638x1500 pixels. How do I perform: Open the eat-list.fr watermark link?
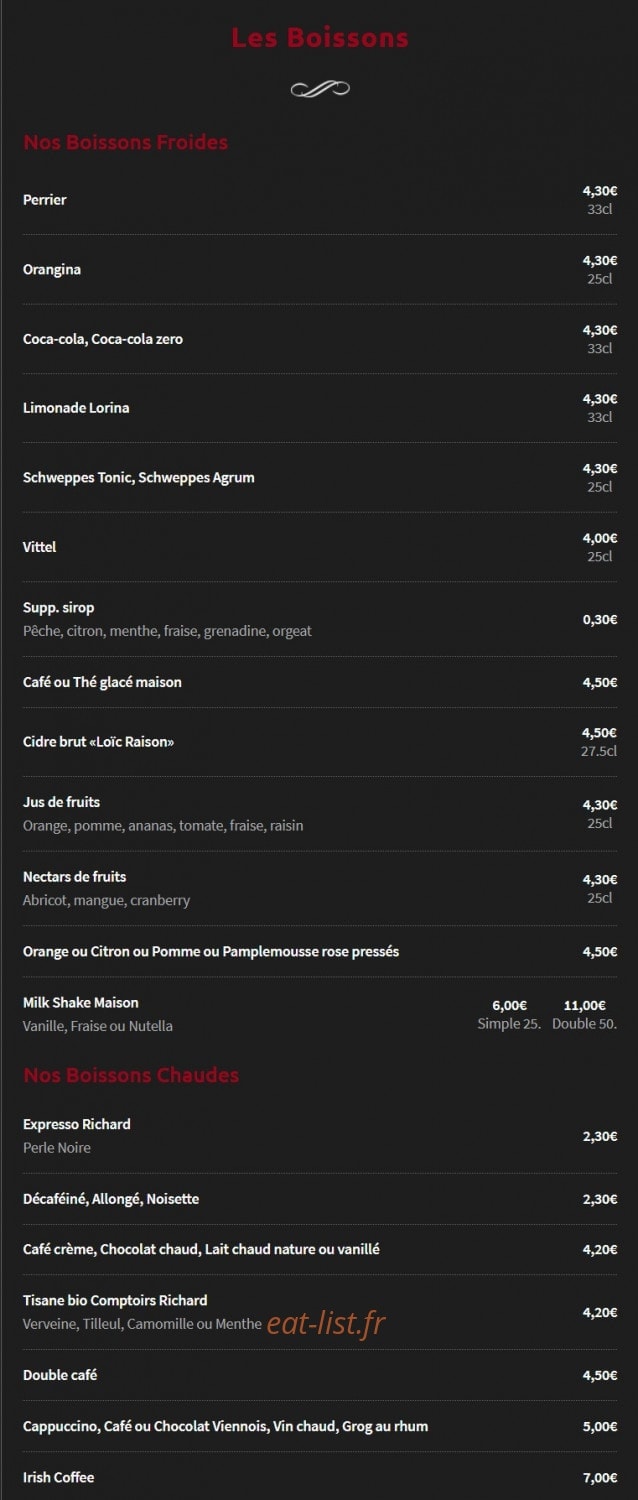326,1323
